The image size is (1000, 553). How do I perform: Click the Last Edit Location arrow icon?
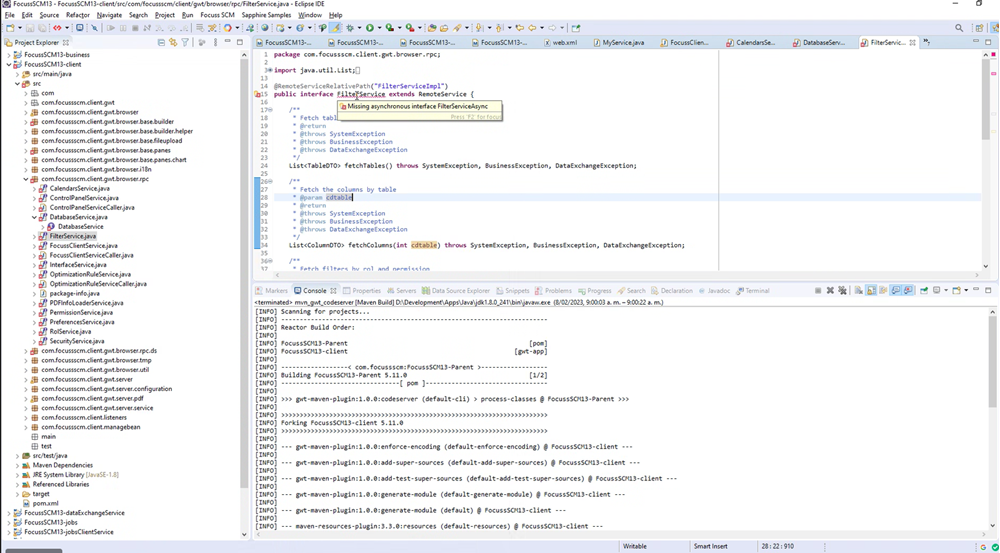pyautogui.click(x=519, y=28)
